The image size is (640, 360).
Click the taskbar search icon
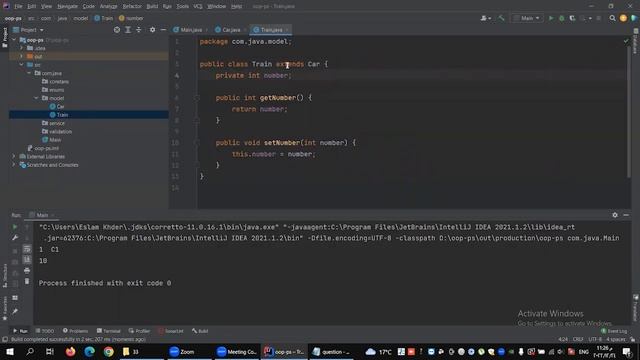click(x=30, y=351)
